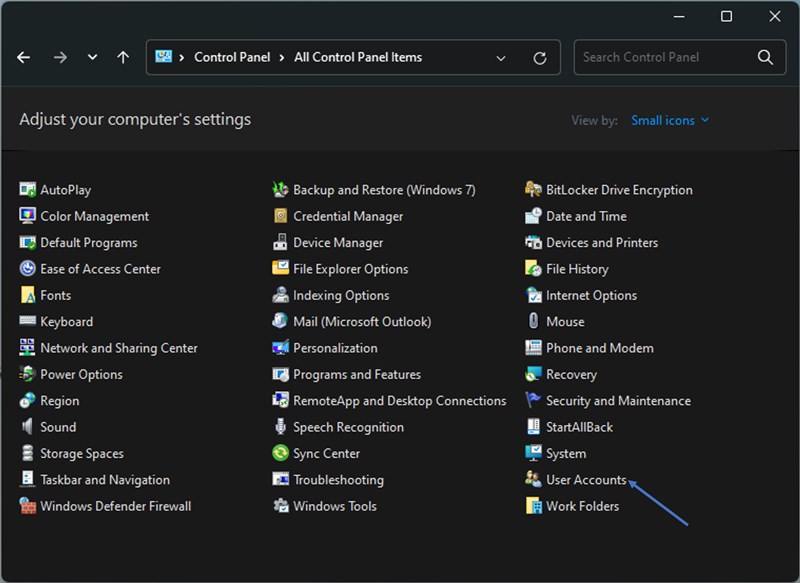Click the search magnifier button
This screenshot has height=583, width=800.
[765, 57]
